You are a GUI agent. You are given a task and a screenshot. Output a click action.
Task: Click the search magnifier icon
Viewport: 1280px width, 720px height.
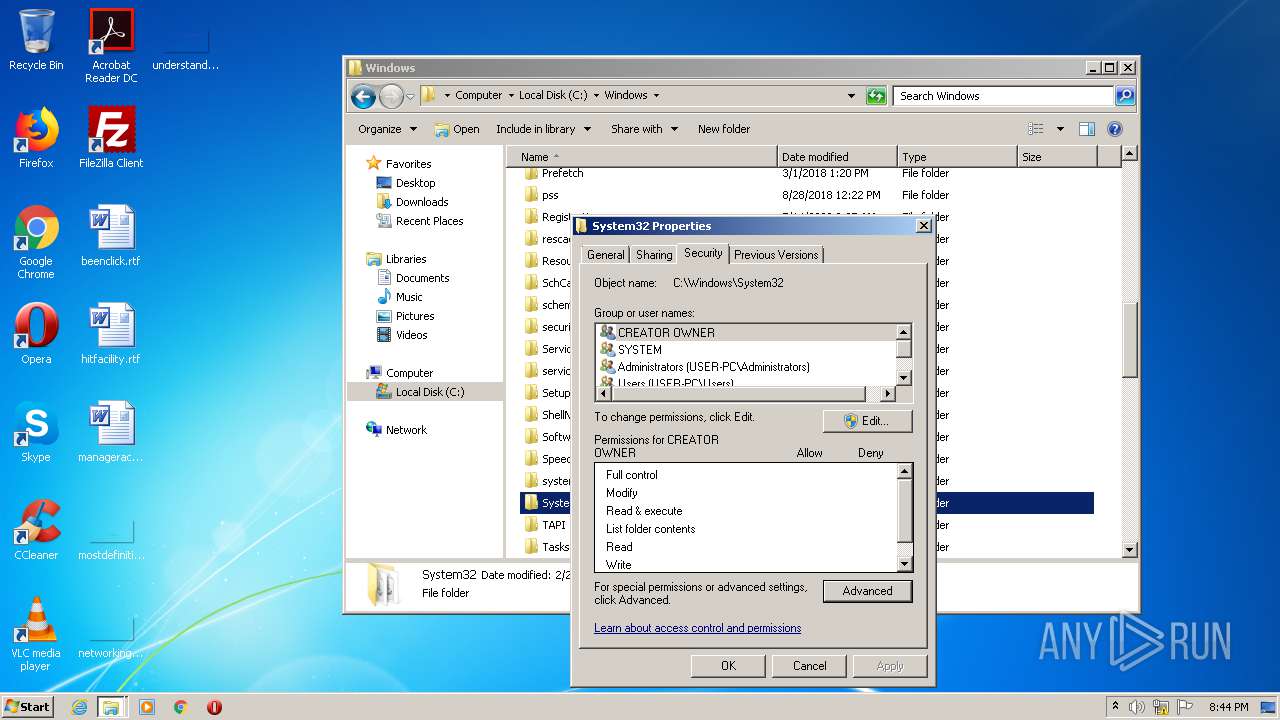tap(1125, 96)
